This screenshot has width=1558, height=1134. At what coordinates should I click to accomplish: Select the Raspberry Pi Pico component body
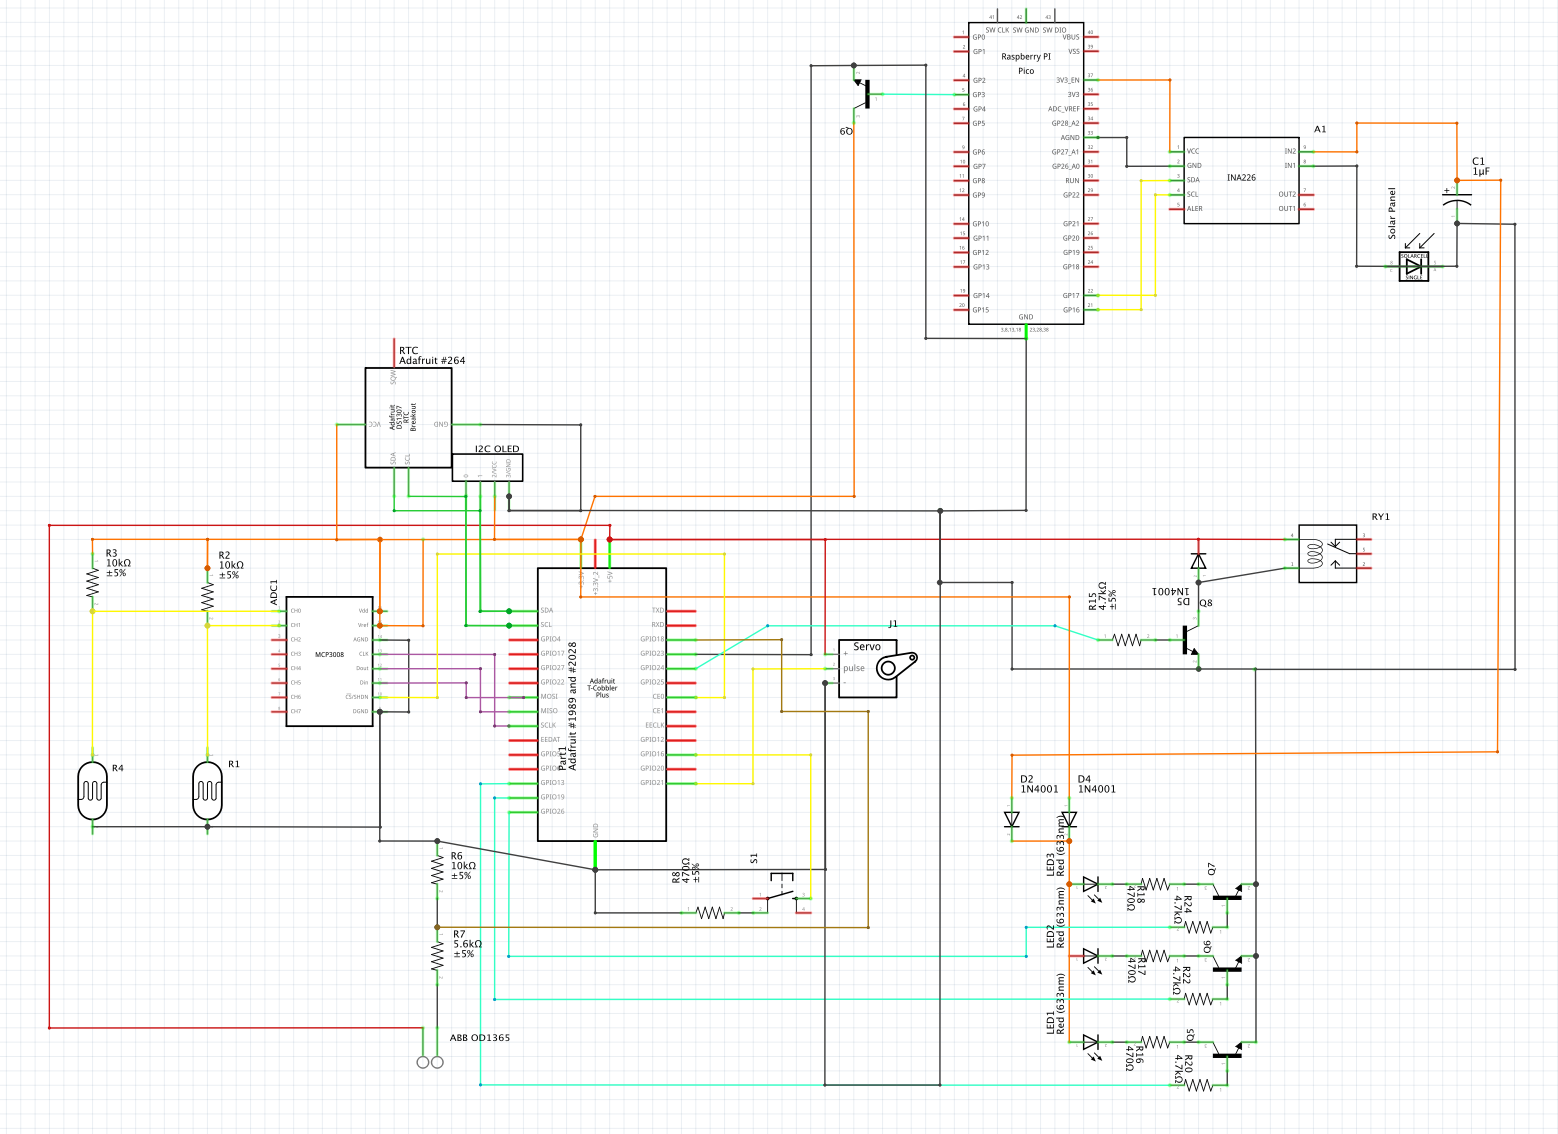coord(1026,173)
